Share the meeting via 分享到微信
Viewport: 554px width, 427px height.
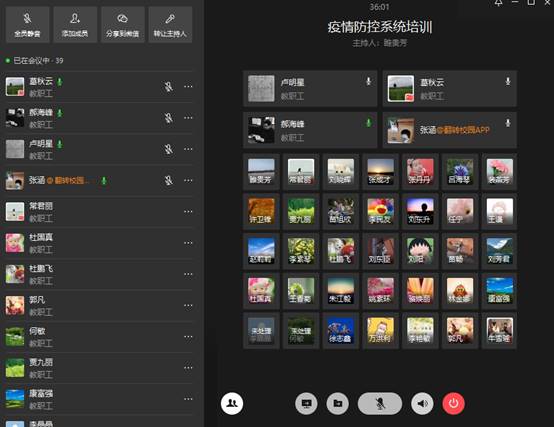click(x=123, y=24)
